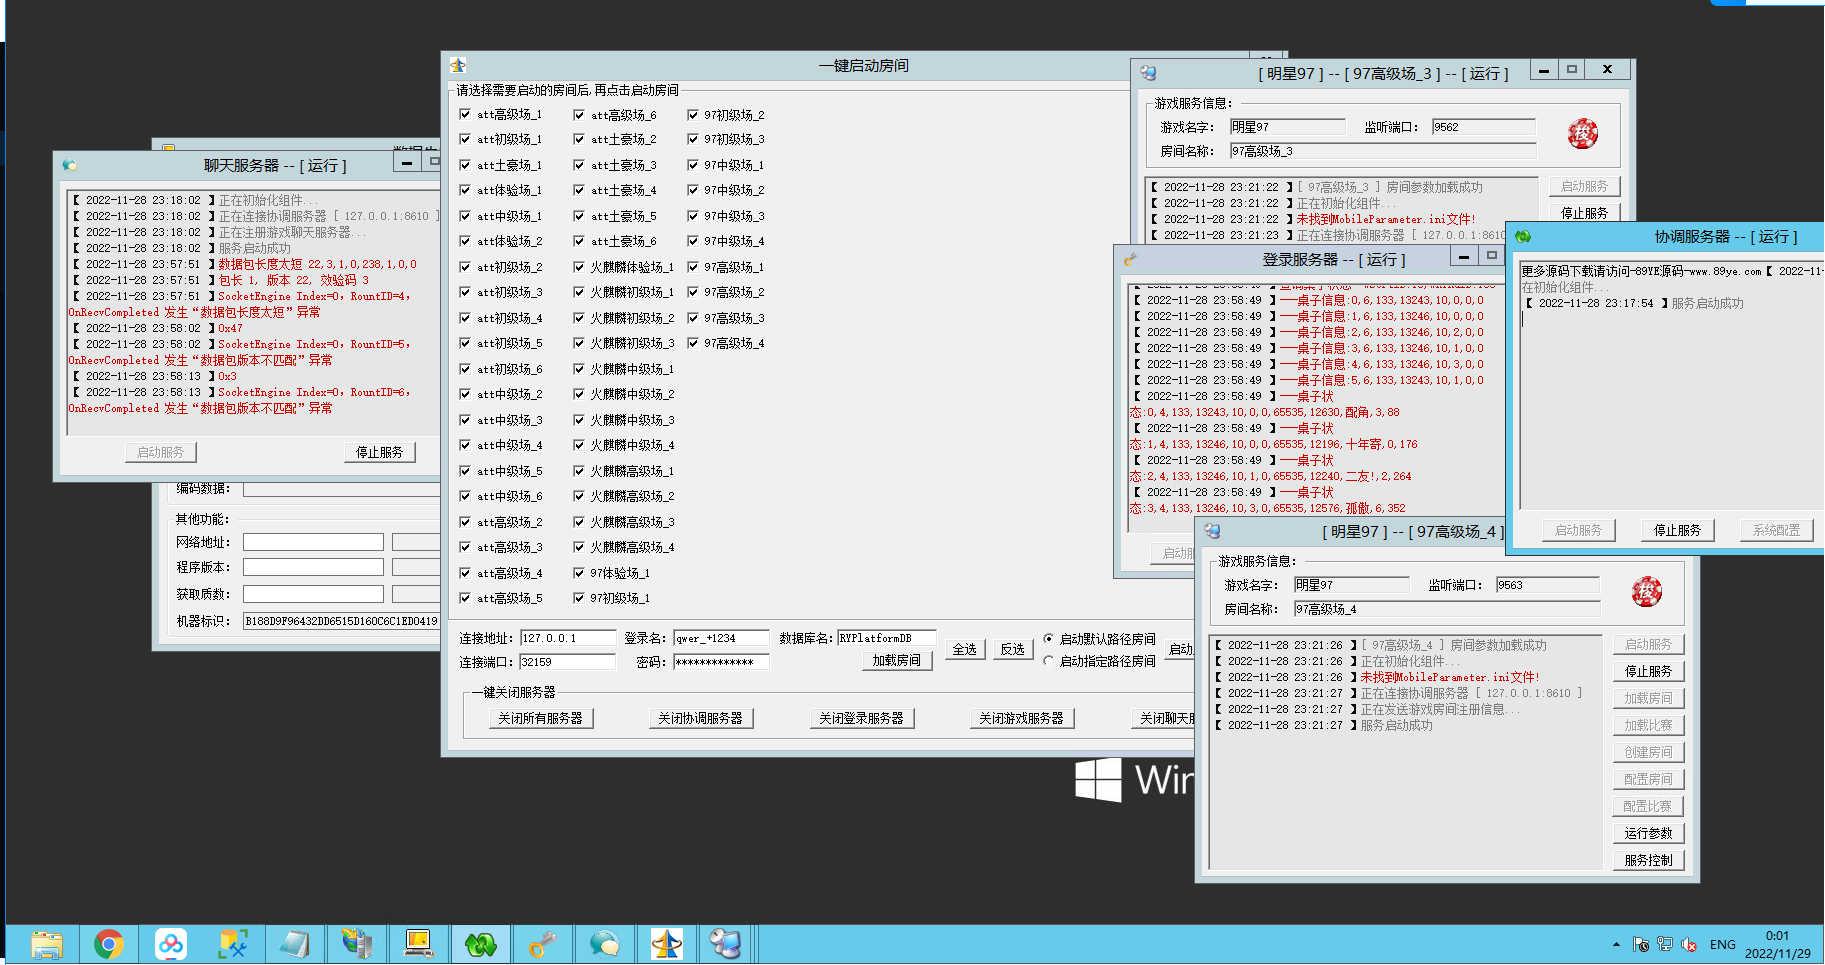Viewport: 1825px width, 965px height.
Task: Click the ENG input language indicator
Action: pos(1722,944)
